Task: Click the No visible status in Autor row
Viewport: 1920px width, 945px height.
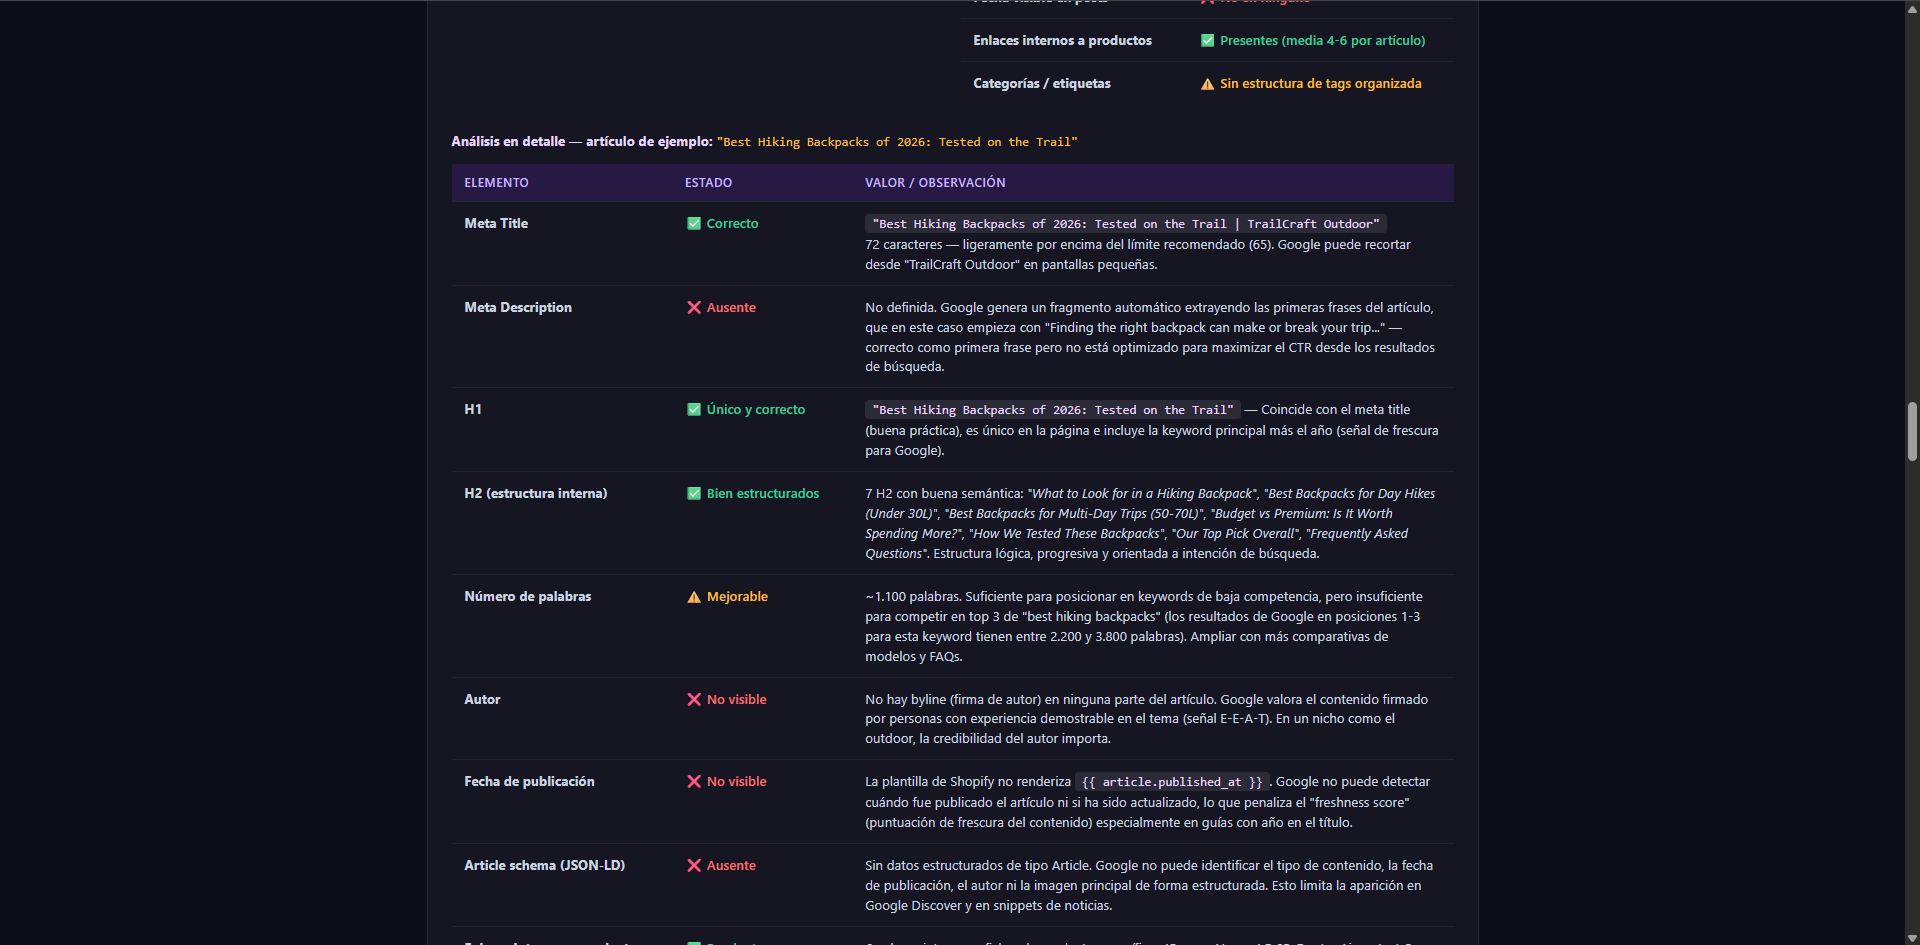Action: click(x=737, y=700)
